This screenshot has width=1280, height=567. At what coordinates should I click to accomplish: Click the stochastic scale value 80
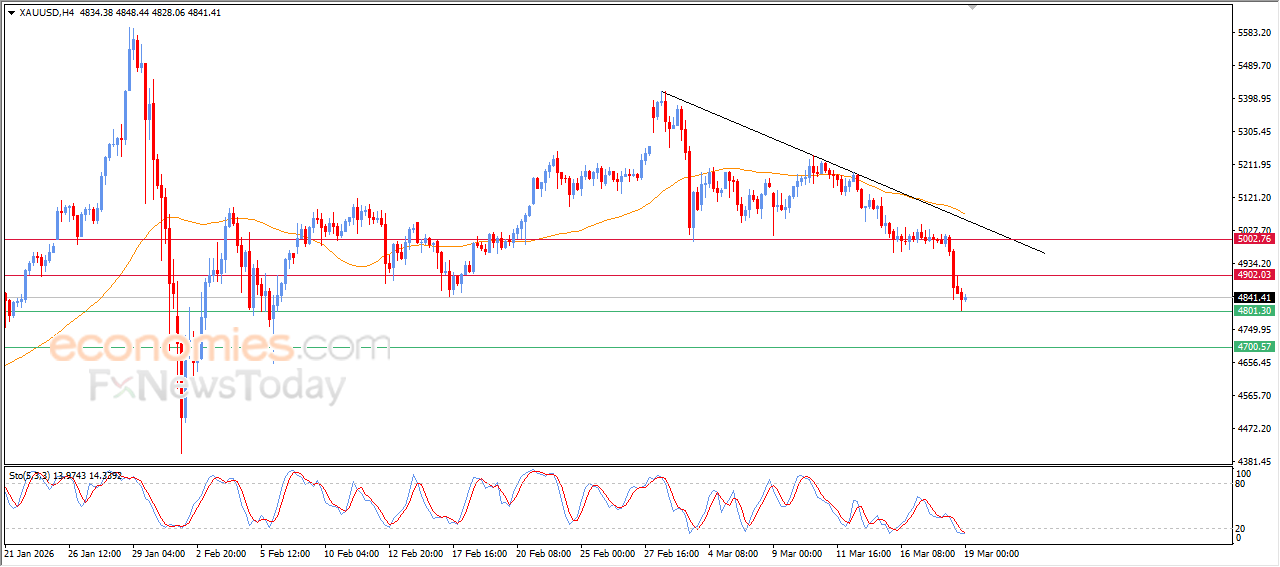pyautogui.click(x=1241, y=484)
